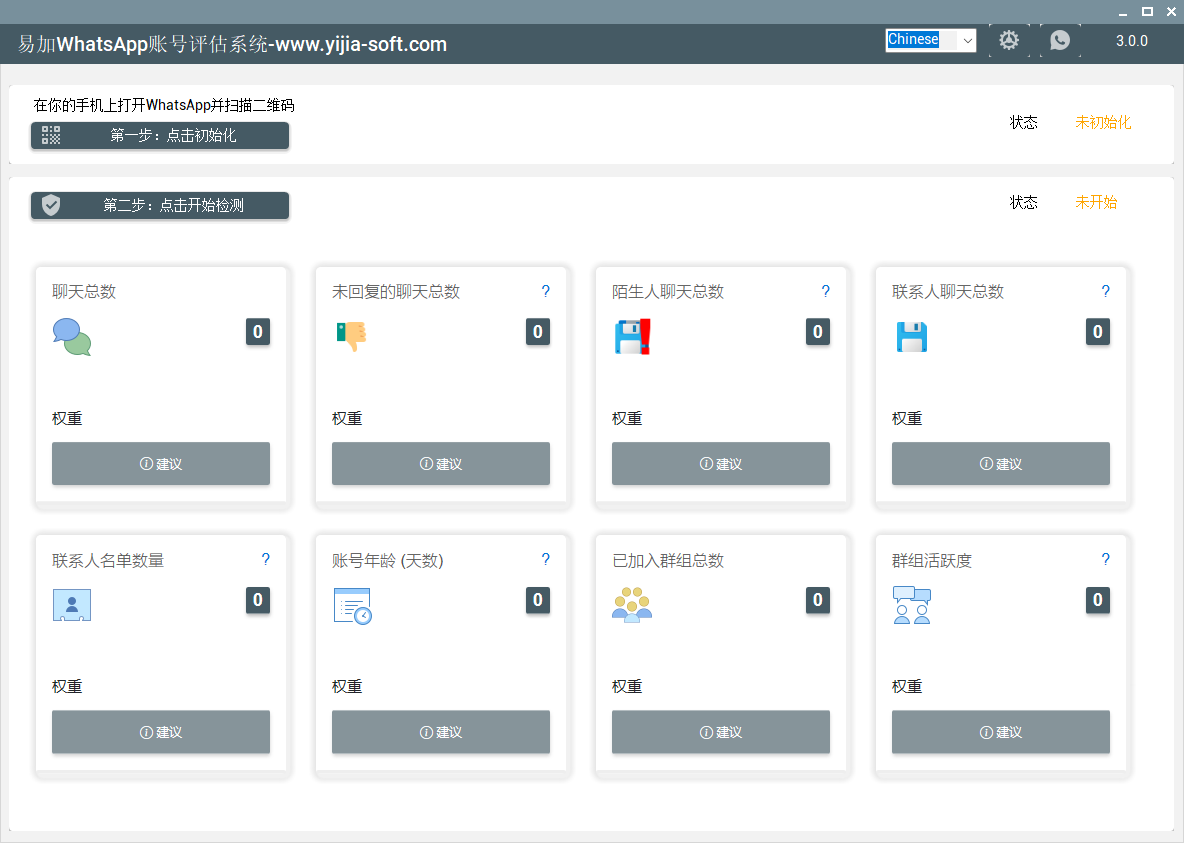1184x843 pixels.
Task: Click the chatting users icon under 群组活跃度
Action: [912, 605]
